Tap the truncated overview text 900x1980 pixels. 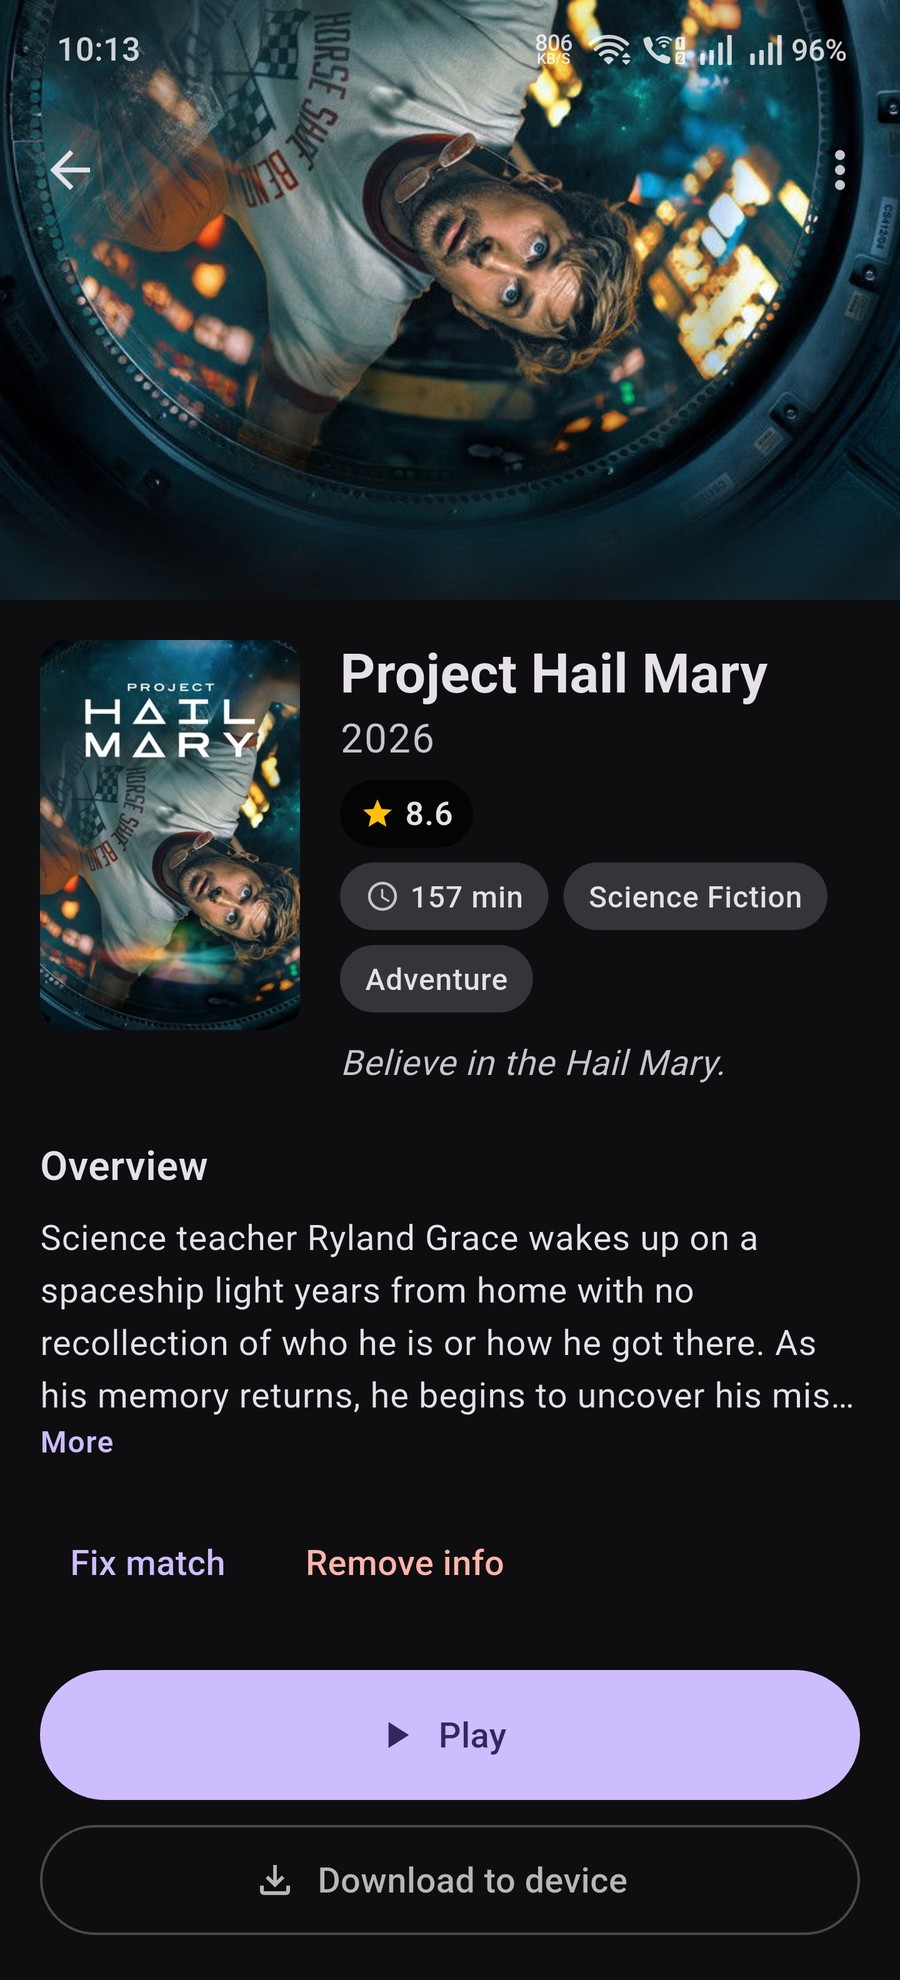pyautogui.click(x=447, y=1317)
